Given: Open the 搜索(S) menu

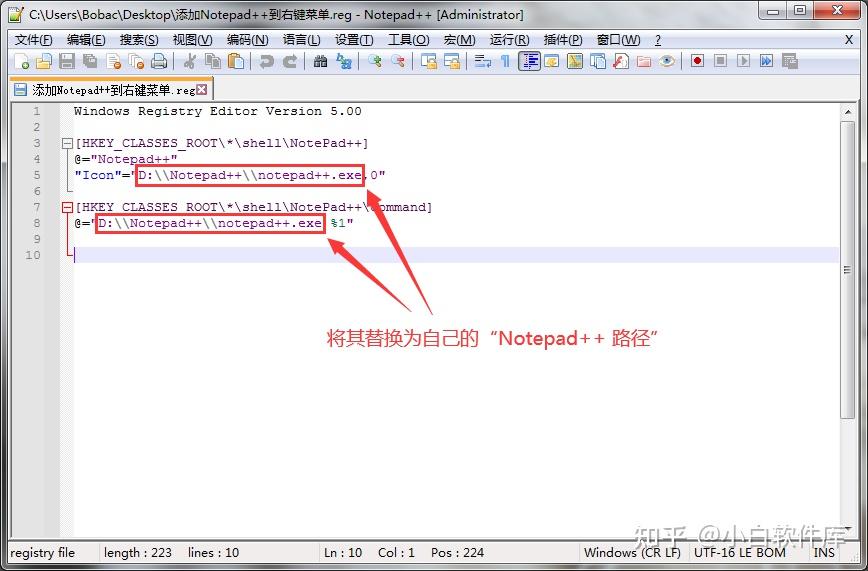Looking at the screenshot, I should click(139, 40).
